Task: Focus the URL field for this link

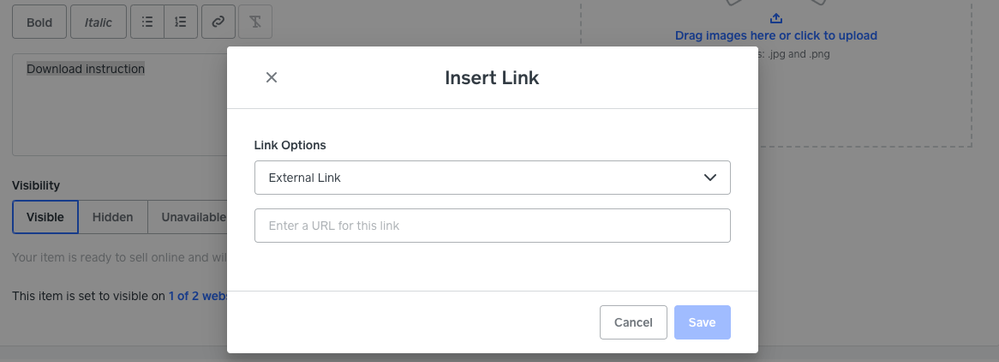Action: coord(492,226)
